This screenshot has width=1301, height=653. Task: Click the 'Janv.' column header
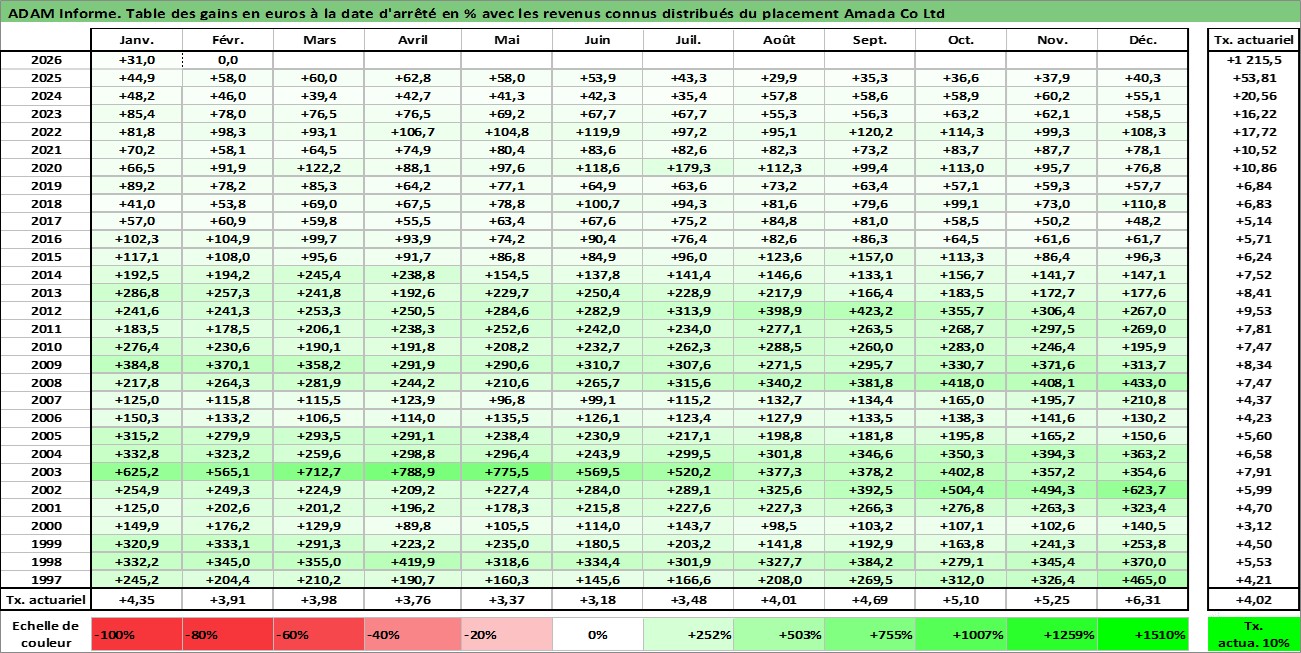coord(136,40)
